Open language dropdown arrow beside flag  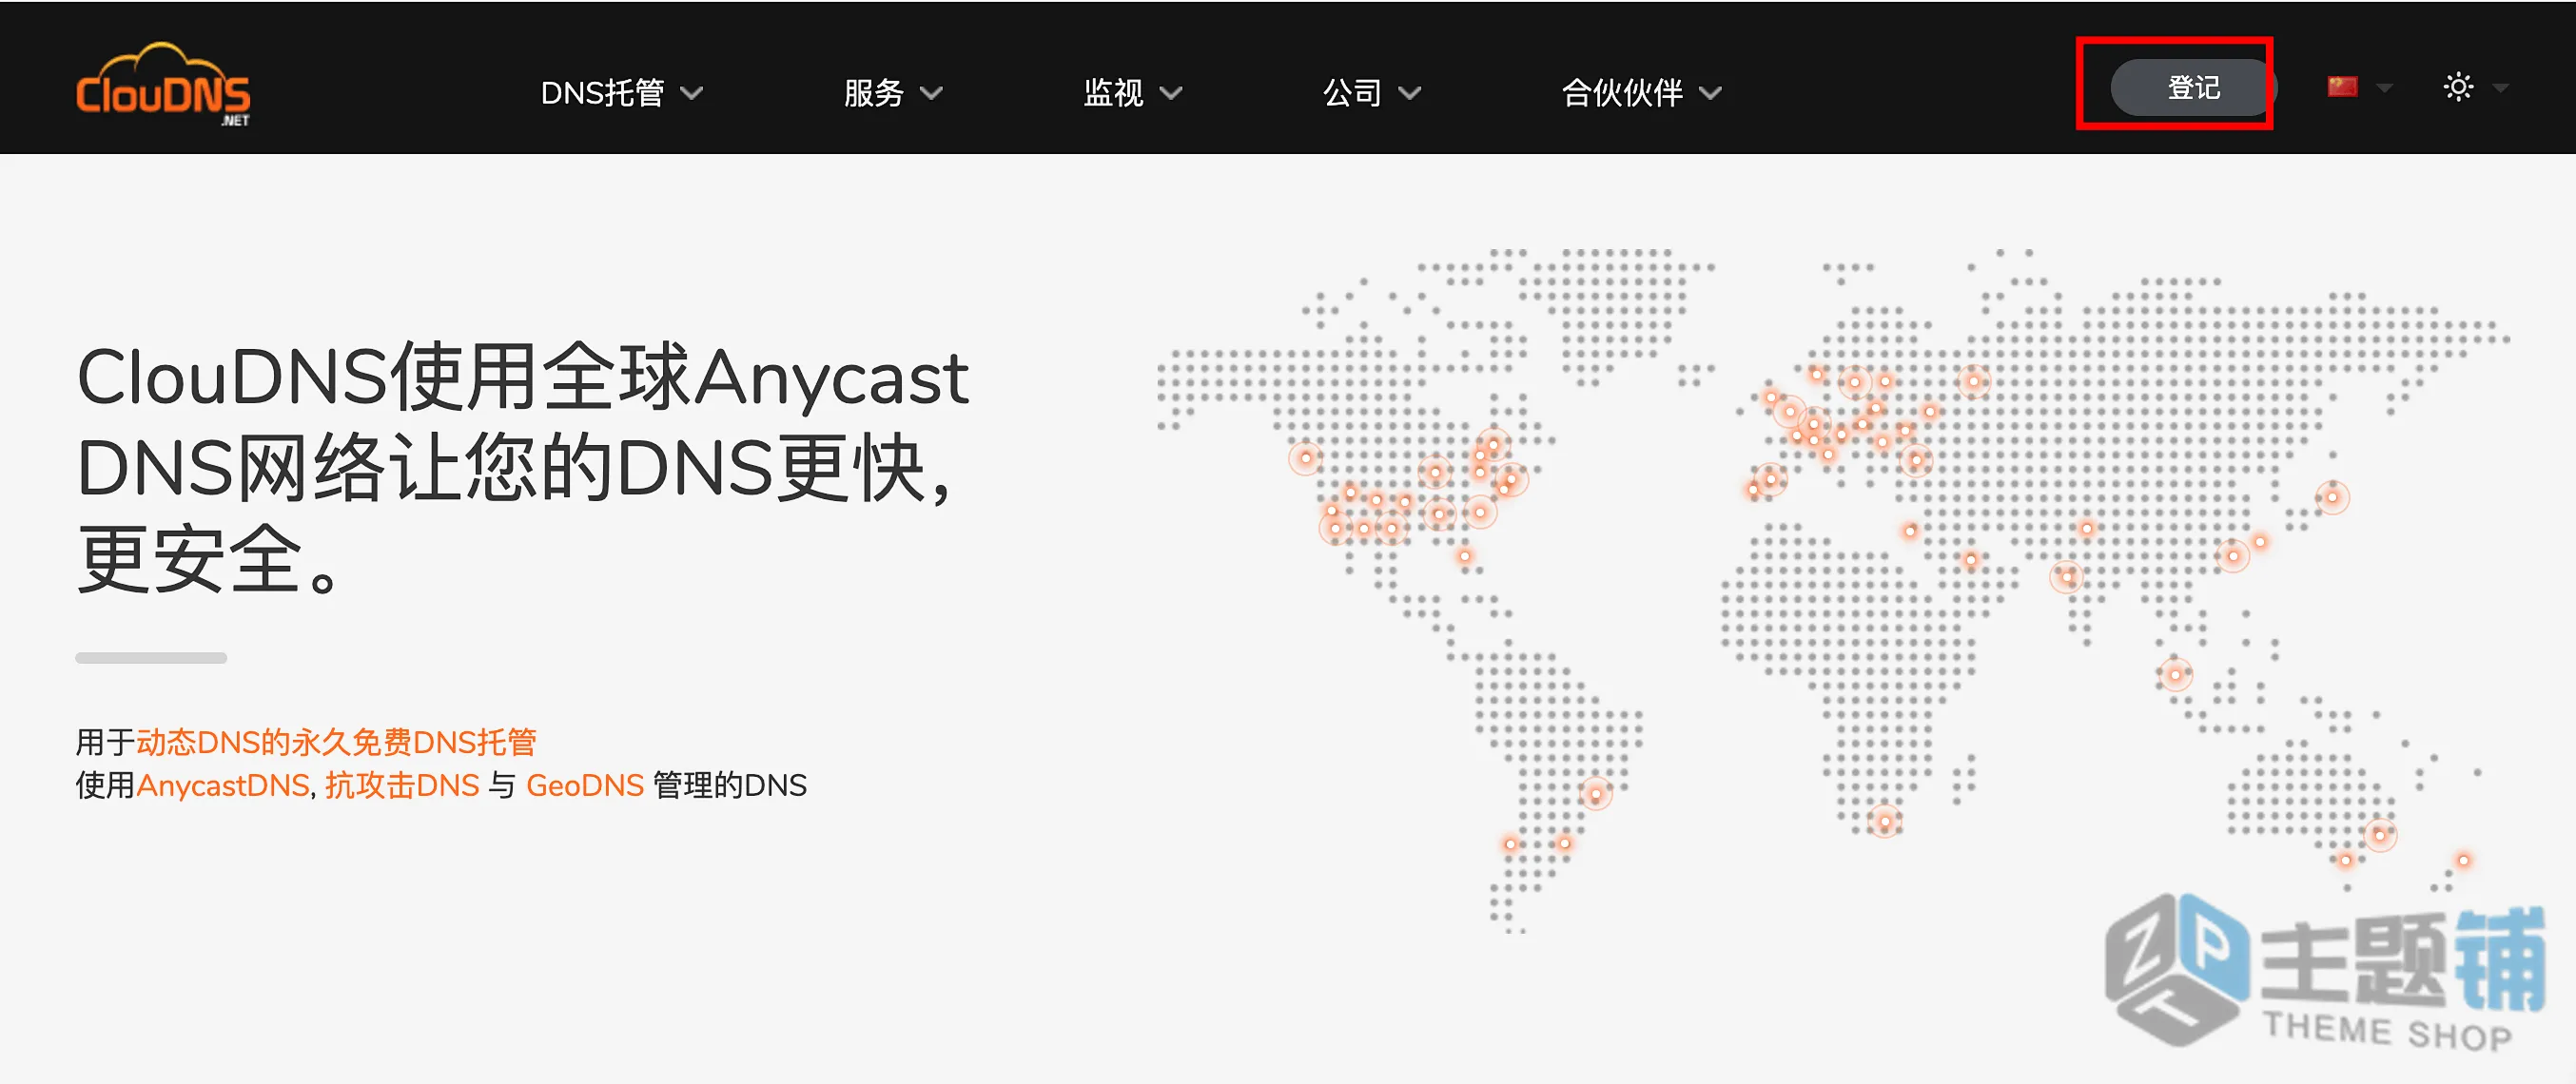(2385, 88)
